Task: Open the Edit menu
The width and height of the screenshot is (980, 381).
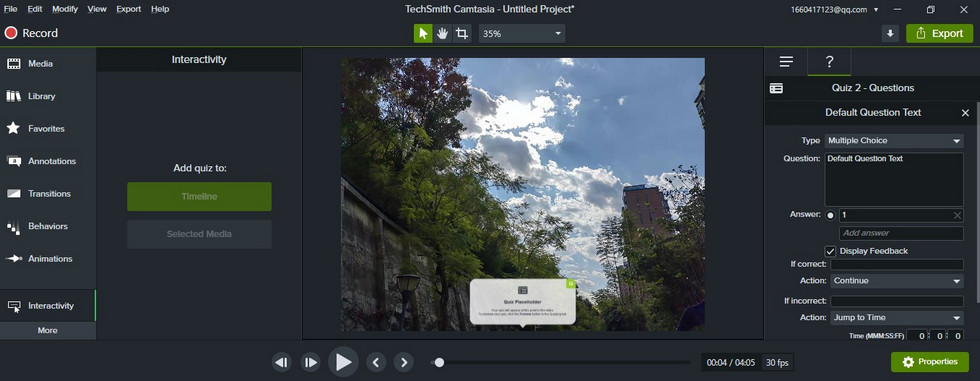Action: [35, 9]
